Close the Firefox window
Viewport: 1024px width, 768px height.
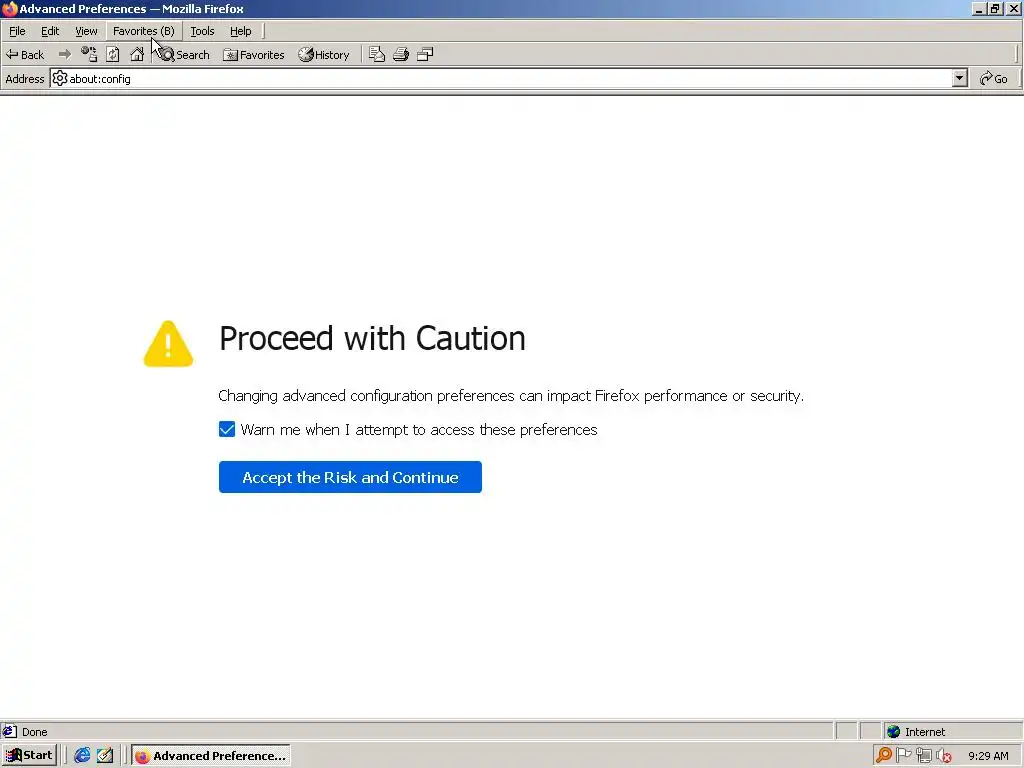coord(1013,9)
